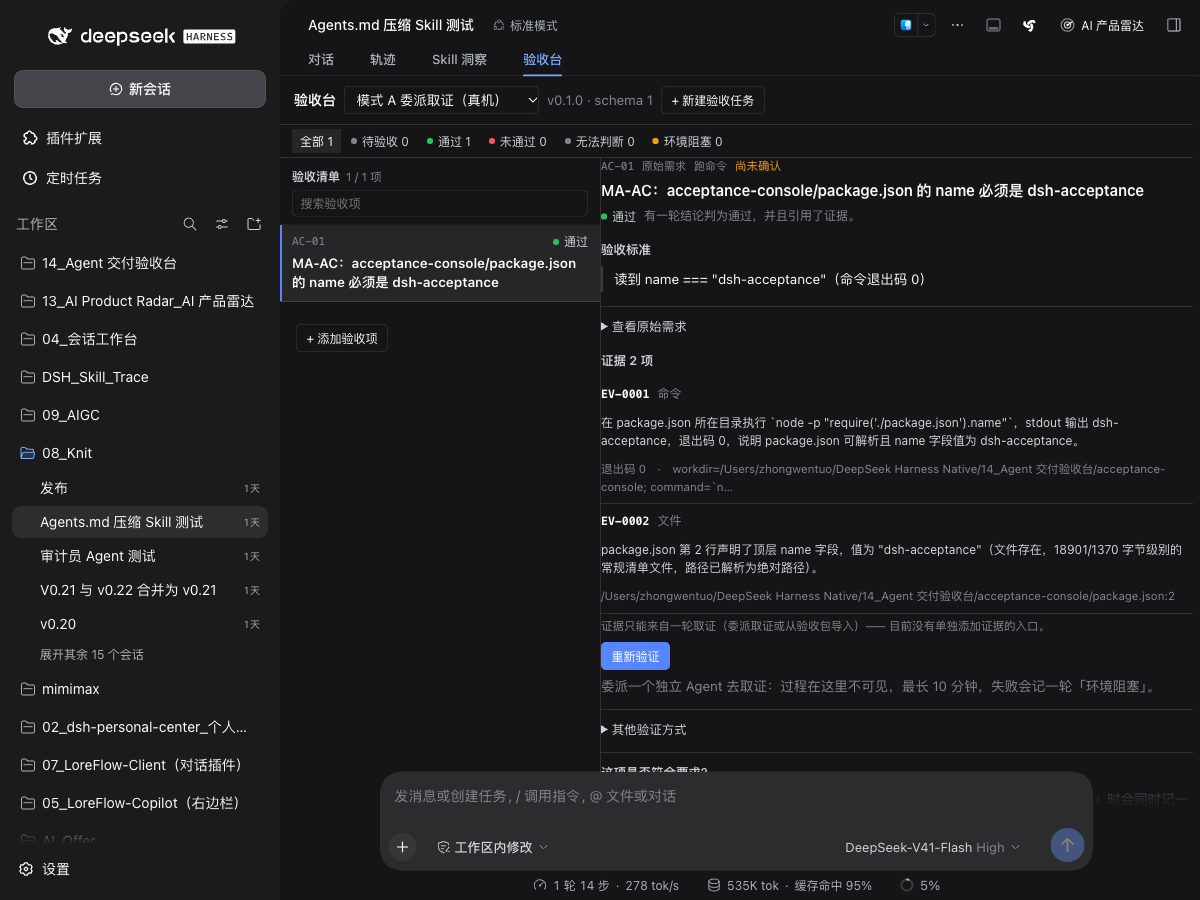Focus the message input box
Screen dimensions: 1200x900
pyautogui.click(x=736, y=796)
